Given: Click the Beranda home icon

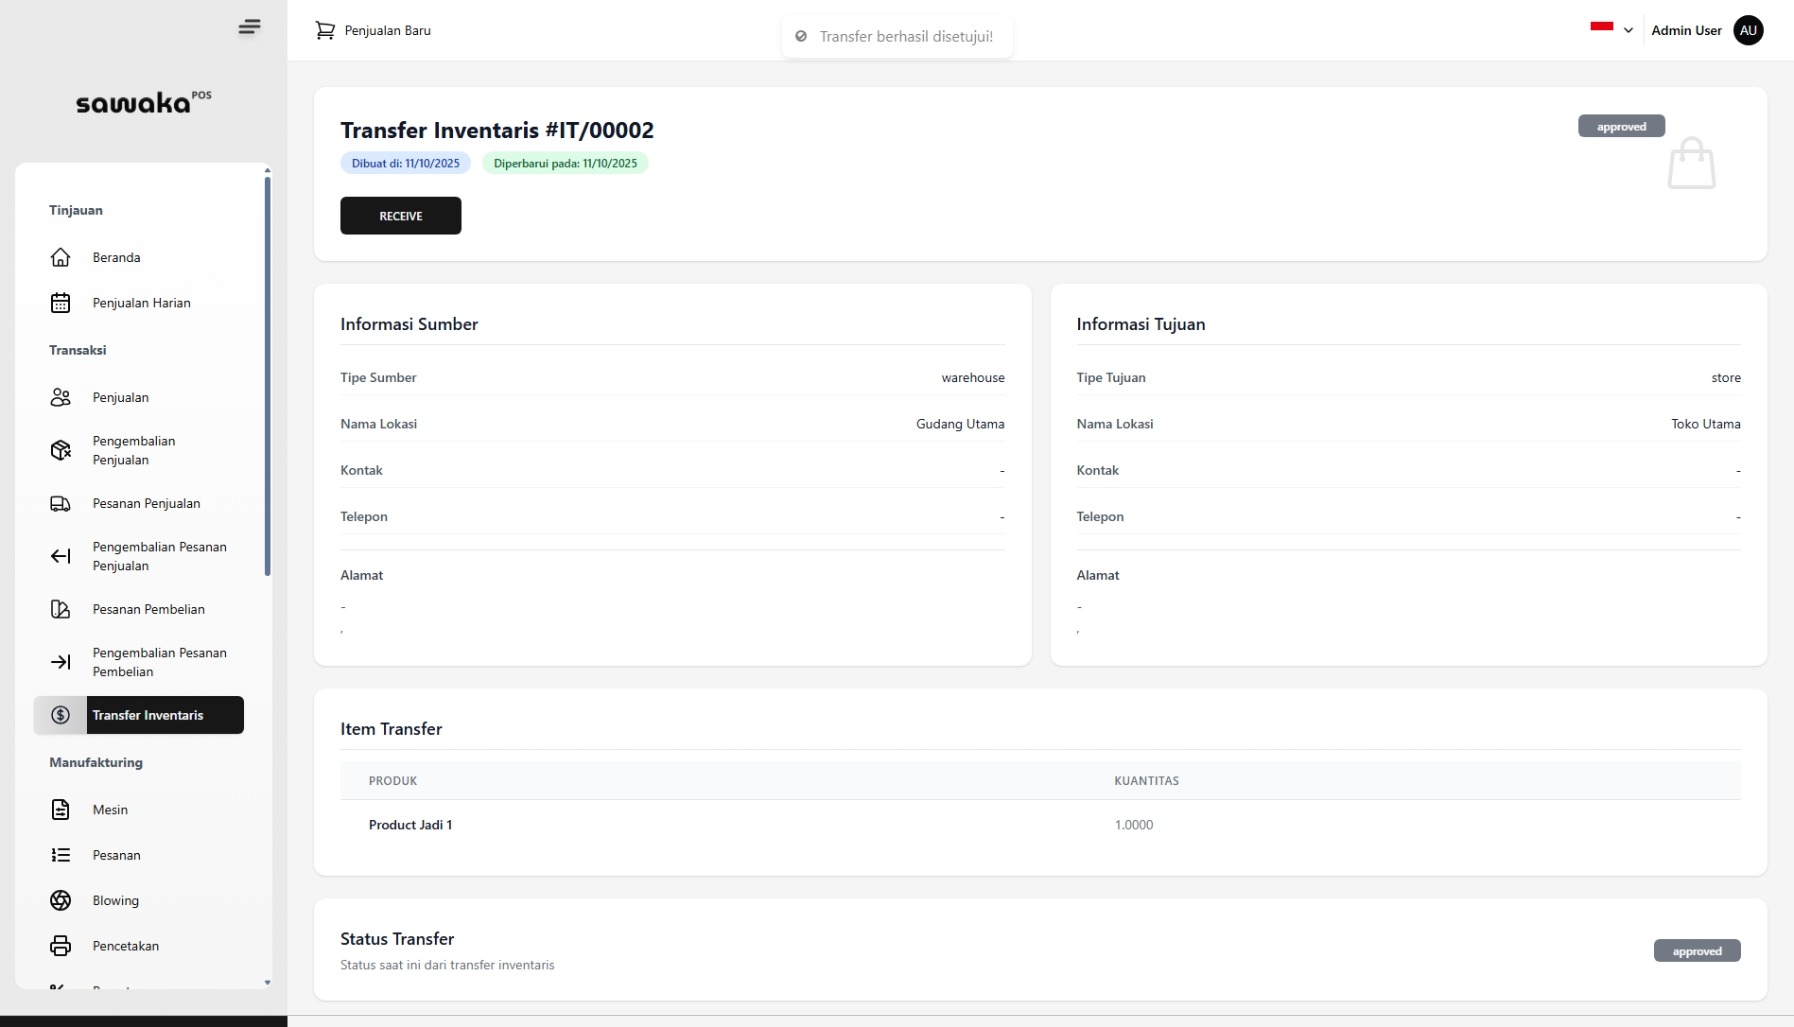Looking at the screenshot, I should pyautogui.click(x=61, y=258).
